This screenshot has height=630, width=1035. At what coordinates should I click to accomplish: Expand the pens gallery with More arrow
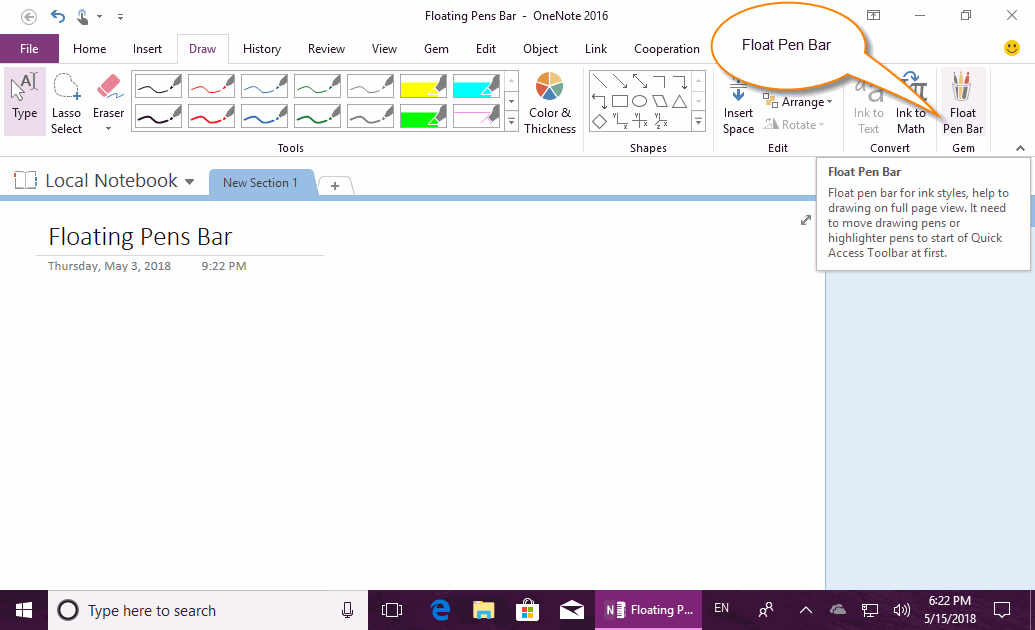coord(512,122)
